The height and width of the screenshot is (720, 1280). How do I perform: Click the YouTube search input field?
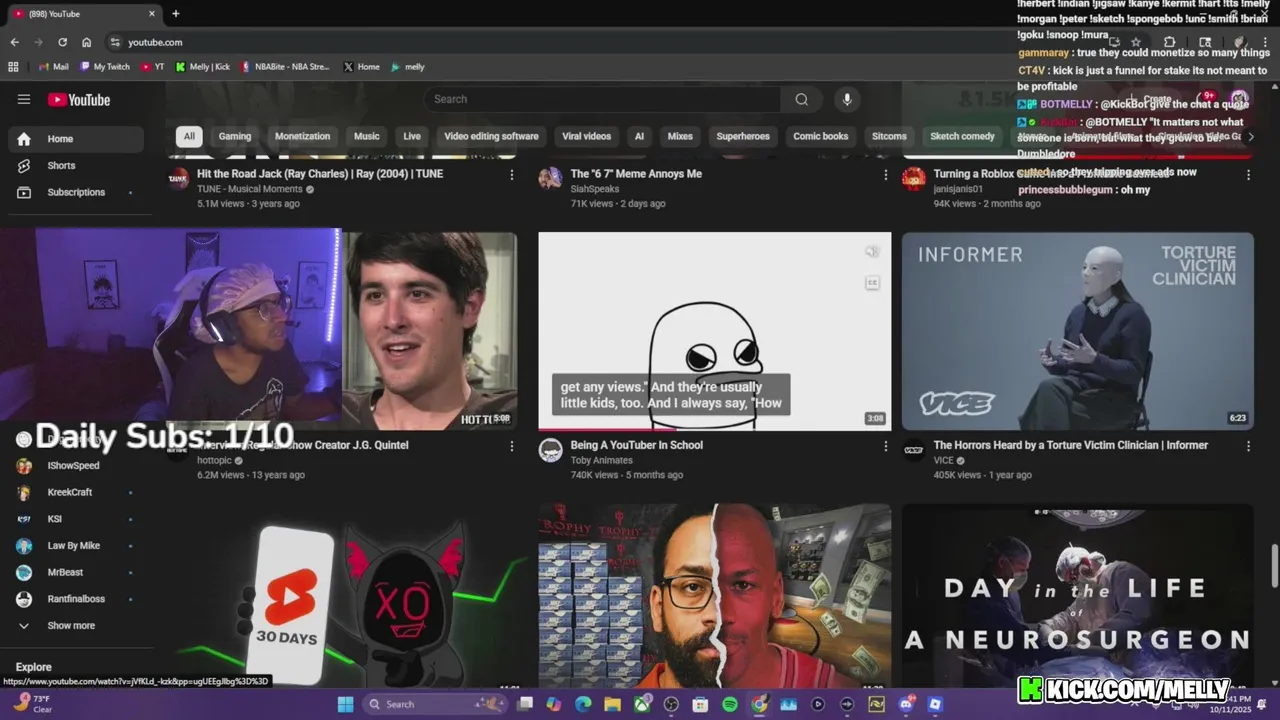coord(602,99)
